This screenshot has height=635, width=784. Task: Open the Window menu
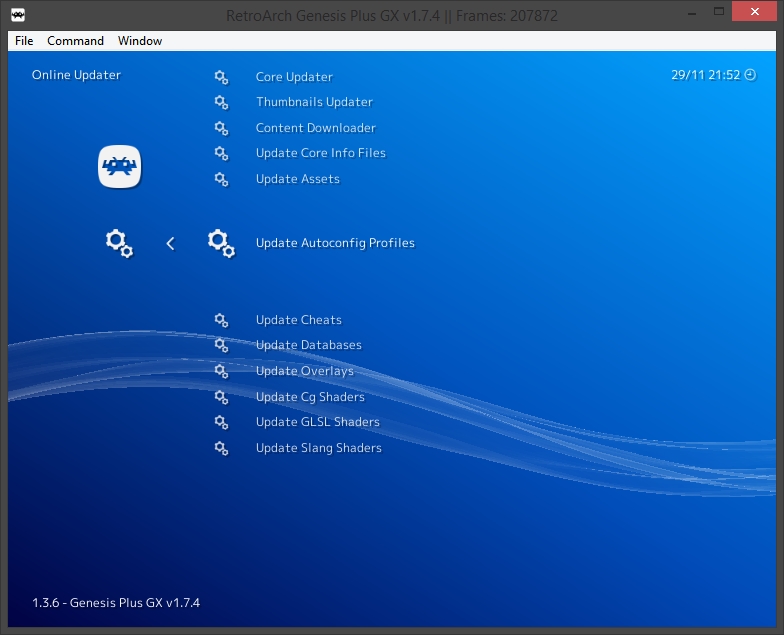140,41
